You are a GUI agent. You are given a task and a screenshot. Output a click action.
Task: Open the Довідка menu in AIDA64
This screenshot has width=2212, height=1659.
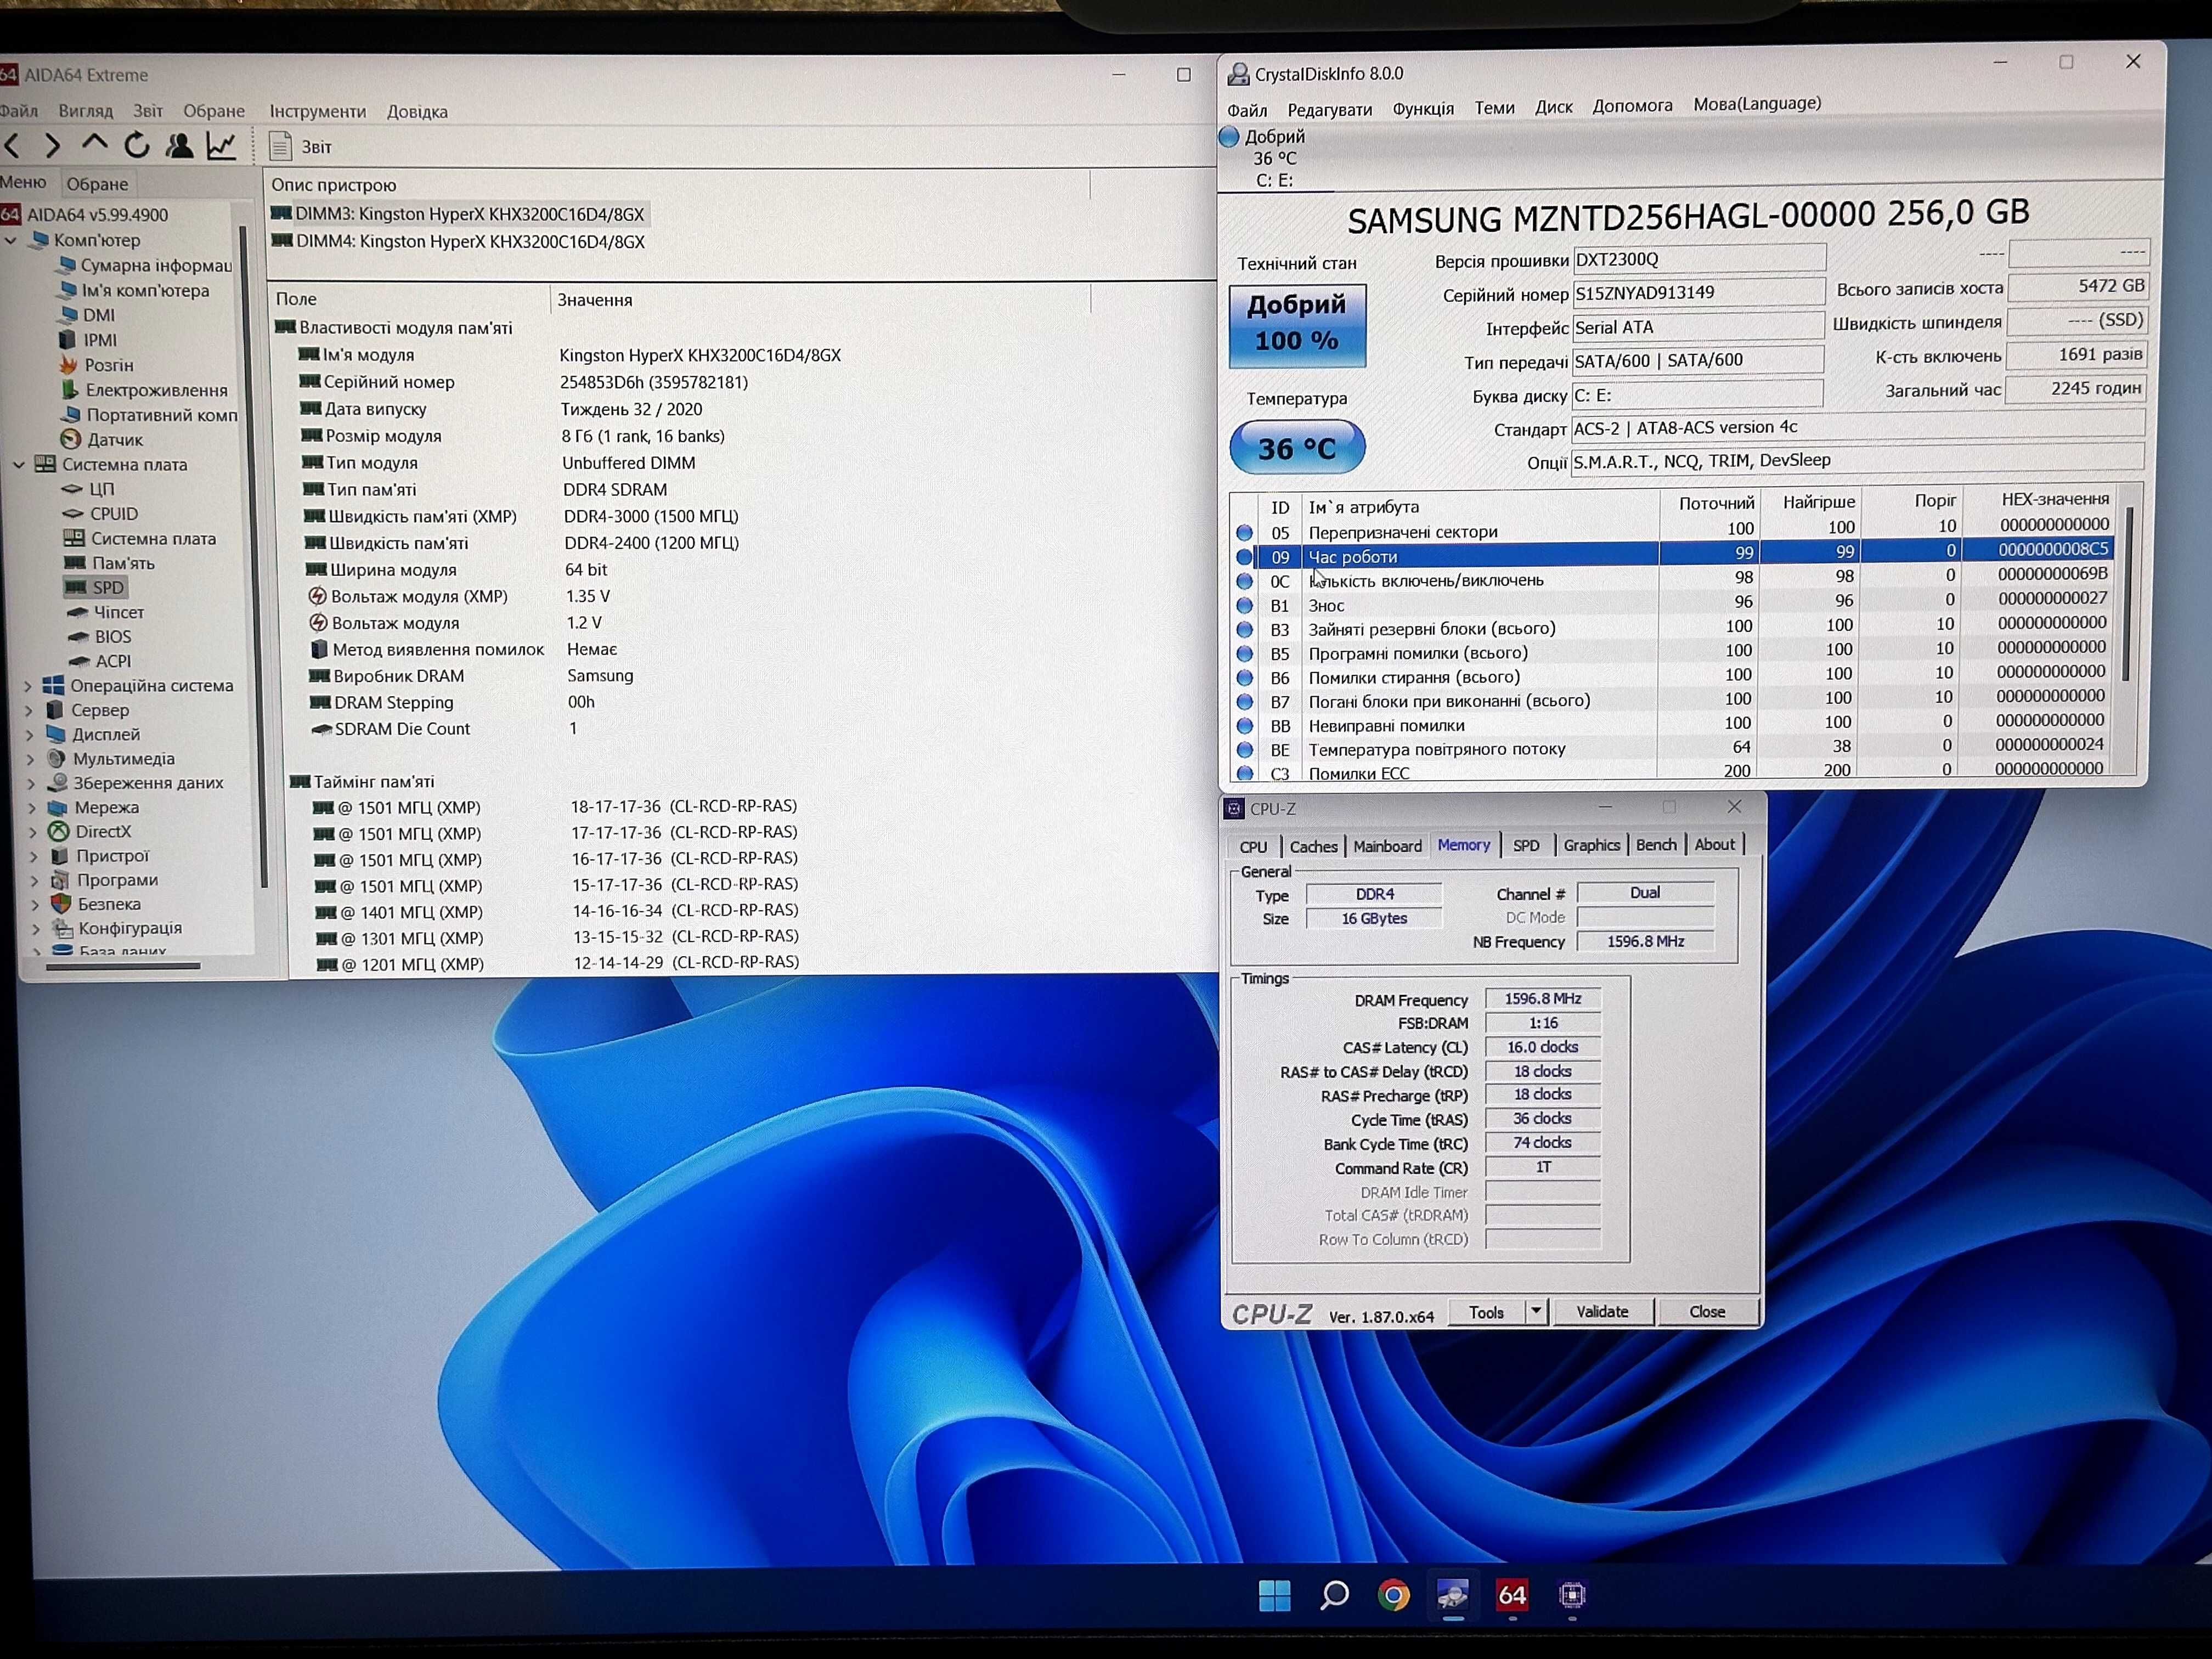click(417, 112)
